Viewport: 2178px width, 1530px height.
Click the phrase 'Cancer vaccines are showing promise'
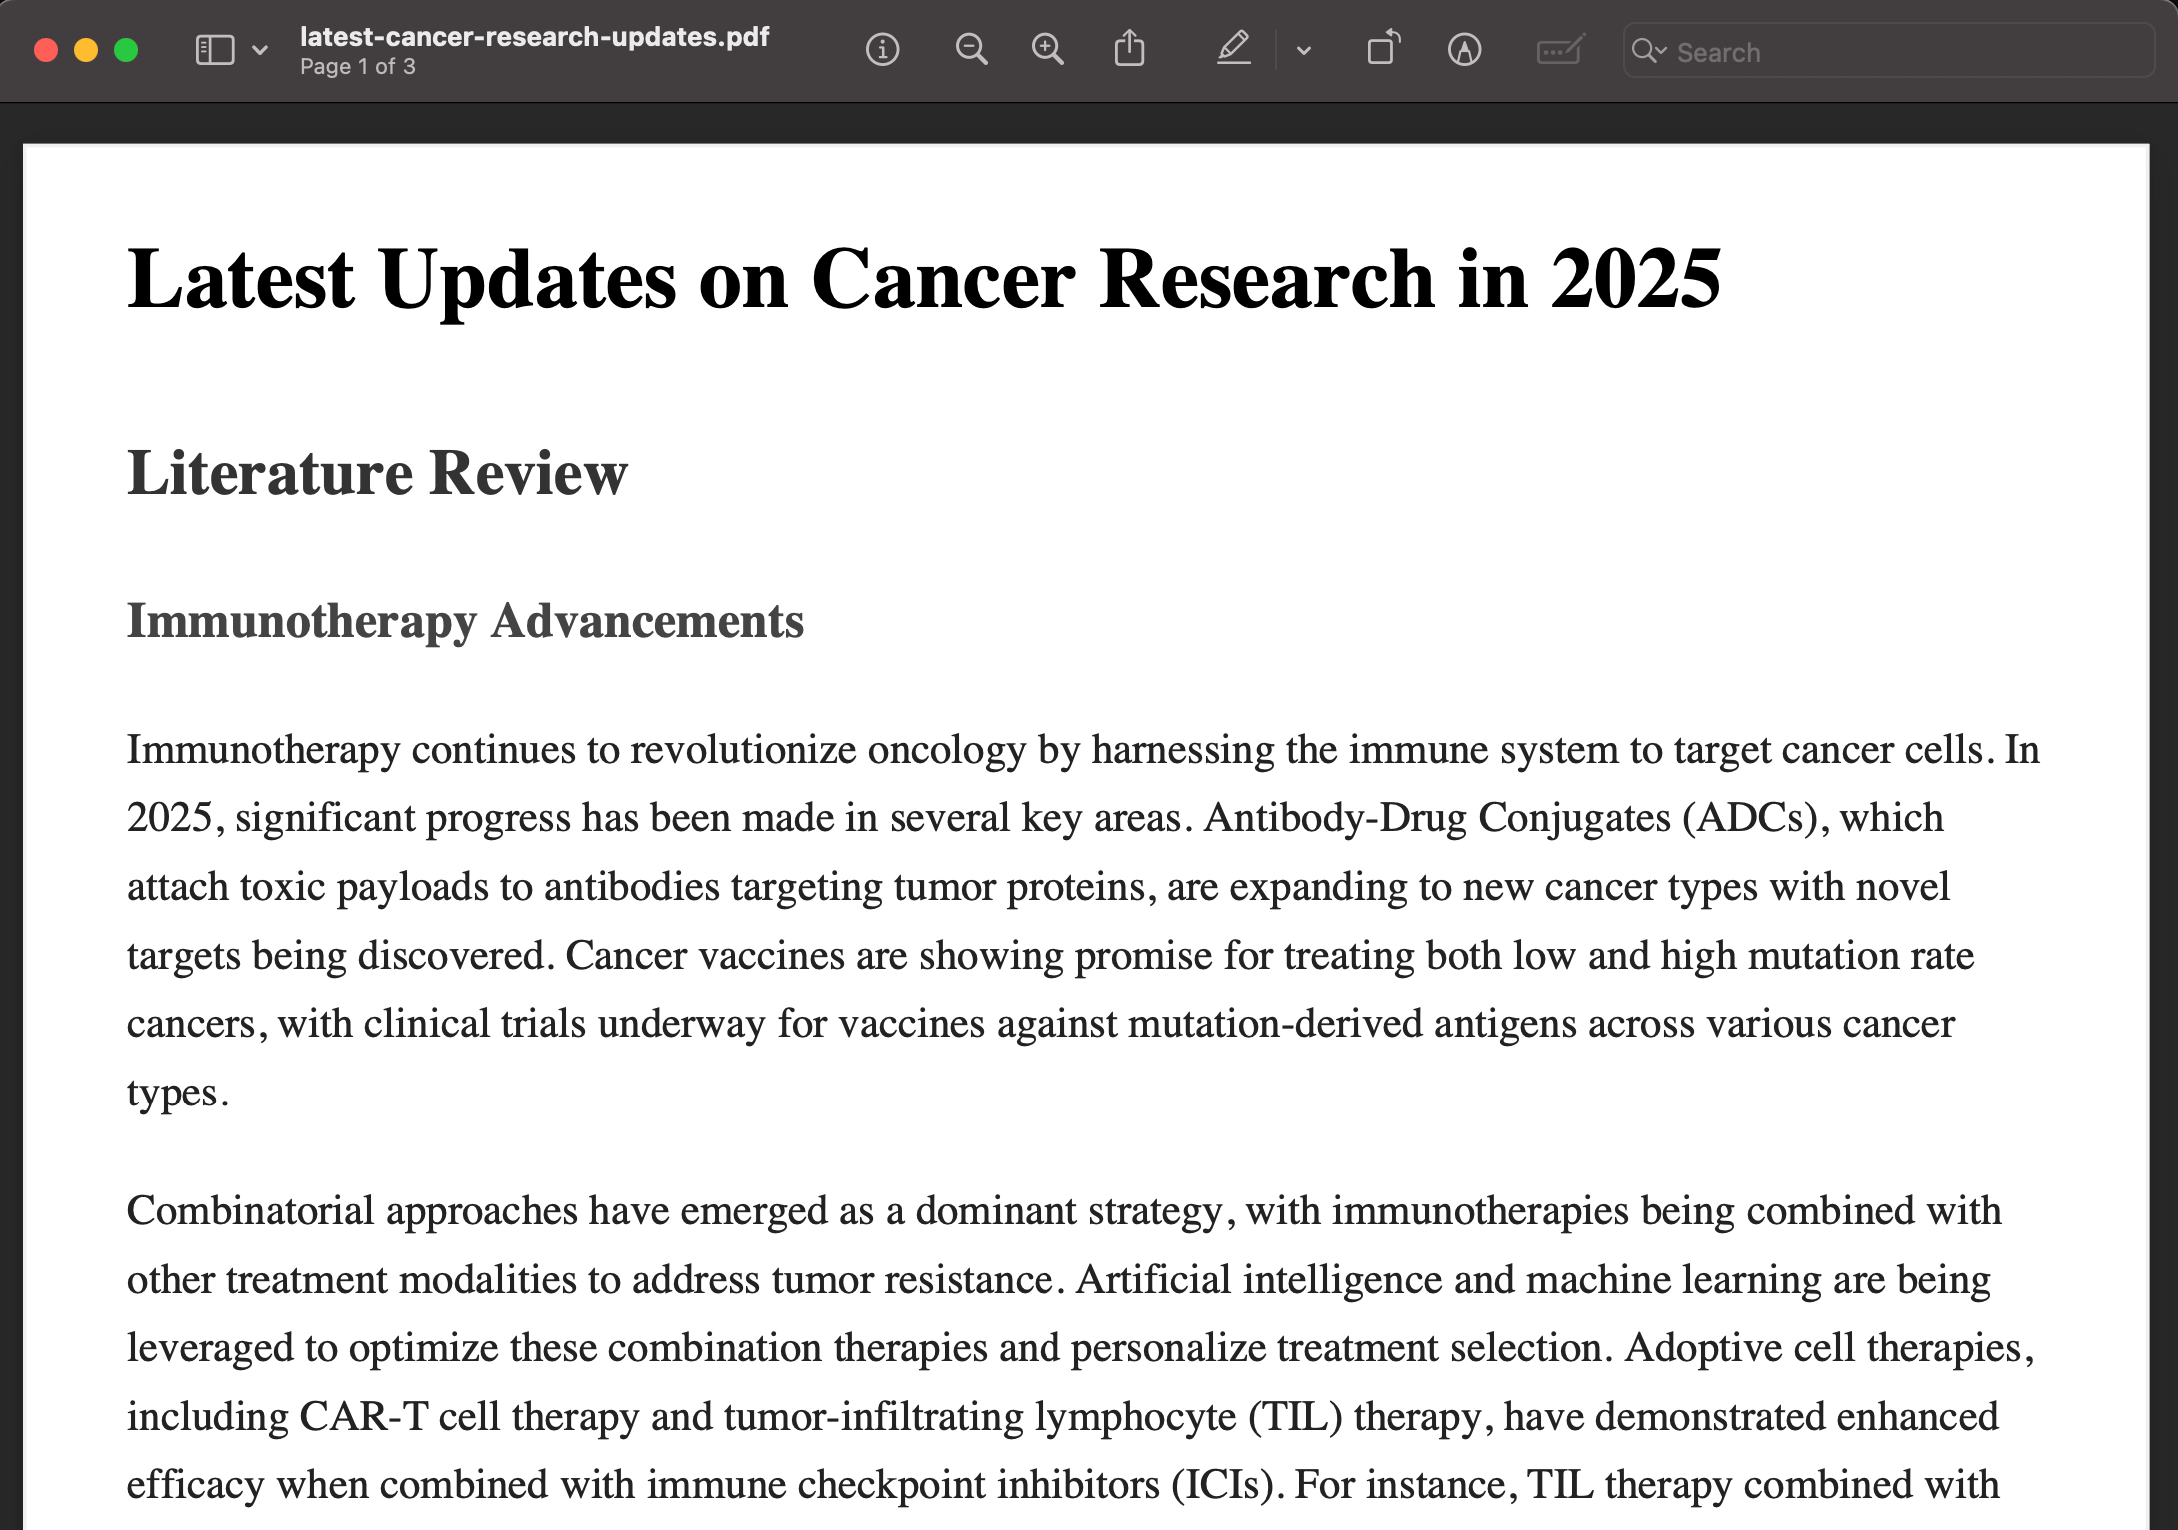coord(889,956)
